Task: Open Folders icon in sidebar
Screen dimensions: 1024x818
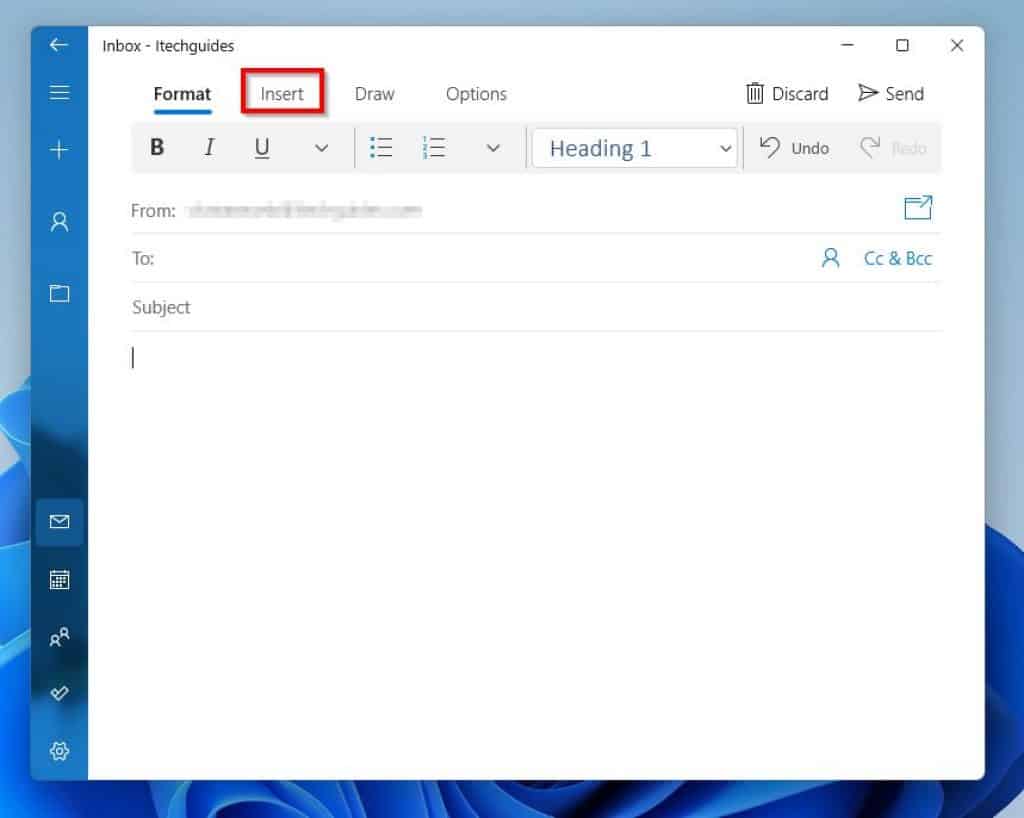Action: pos(59,293)
